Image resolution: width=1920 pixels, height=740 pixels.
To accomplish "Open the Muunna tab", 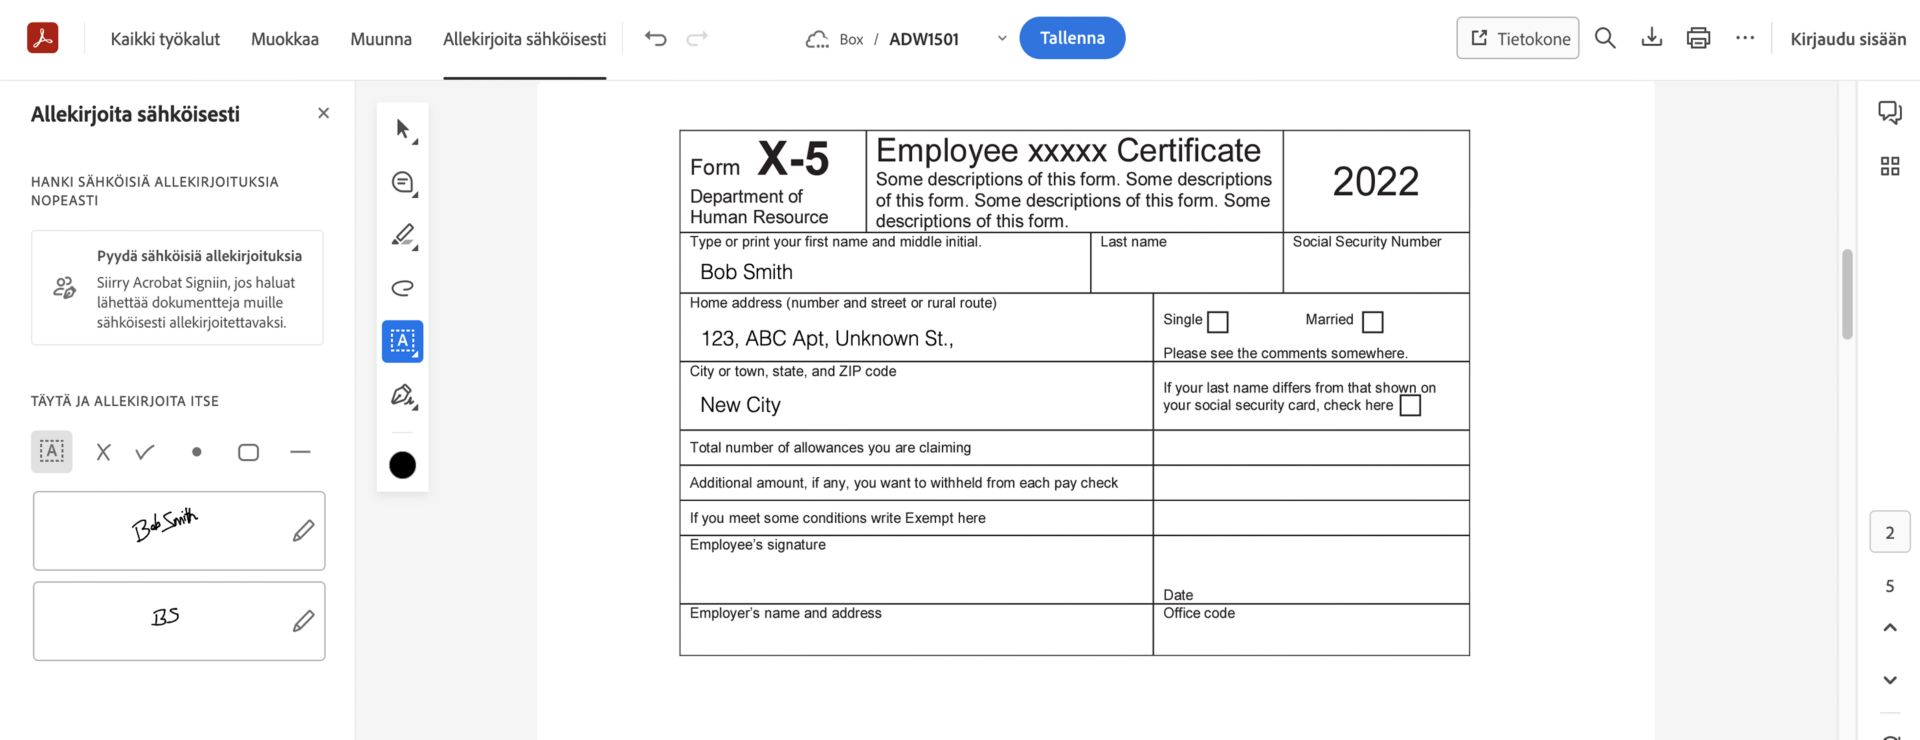I will click(381, 39).
